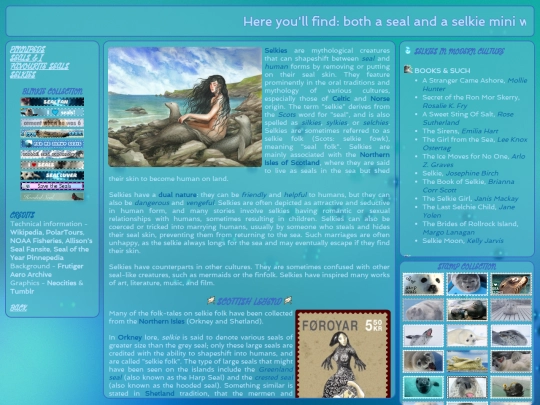
Task: Open Wikipedia credit link
Action: coord(26,232)
